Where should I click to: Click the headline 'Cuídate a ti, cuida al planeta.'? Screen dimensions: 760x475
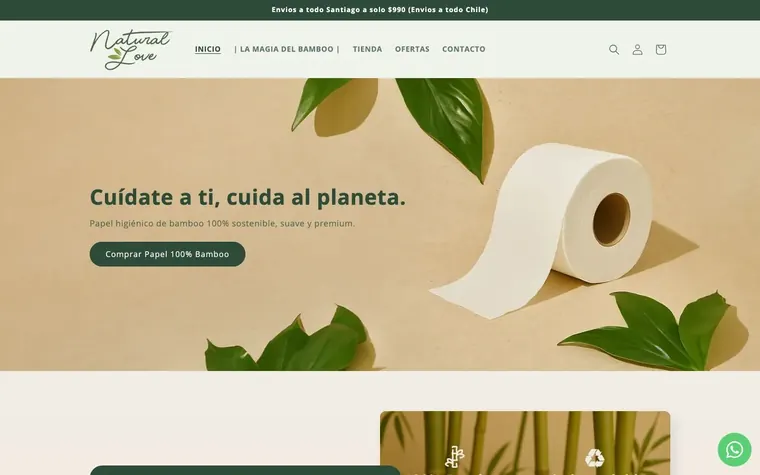coord(248,197)
